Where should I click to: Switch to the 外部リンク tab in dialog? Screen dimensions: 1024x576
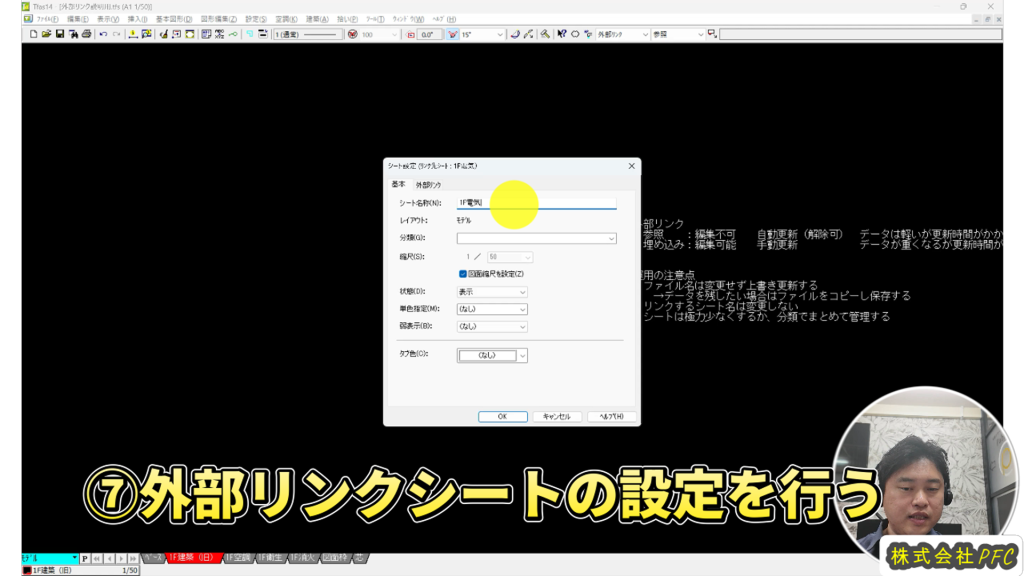[428, 185]
